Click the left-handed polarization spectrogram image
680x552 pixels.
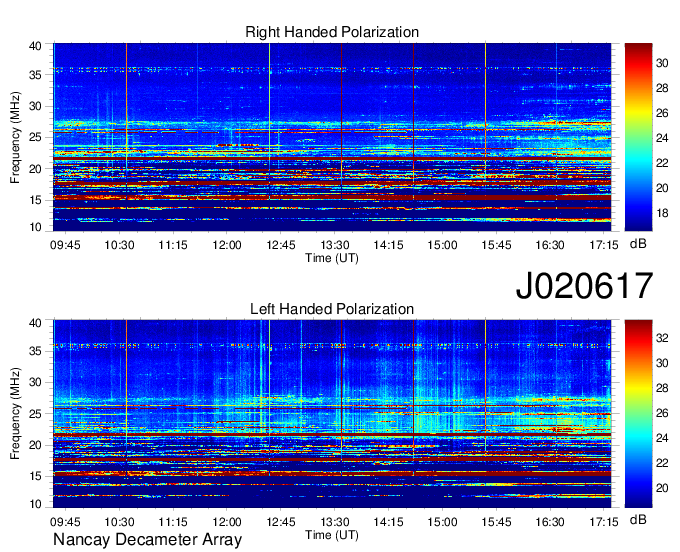point(332,414)
